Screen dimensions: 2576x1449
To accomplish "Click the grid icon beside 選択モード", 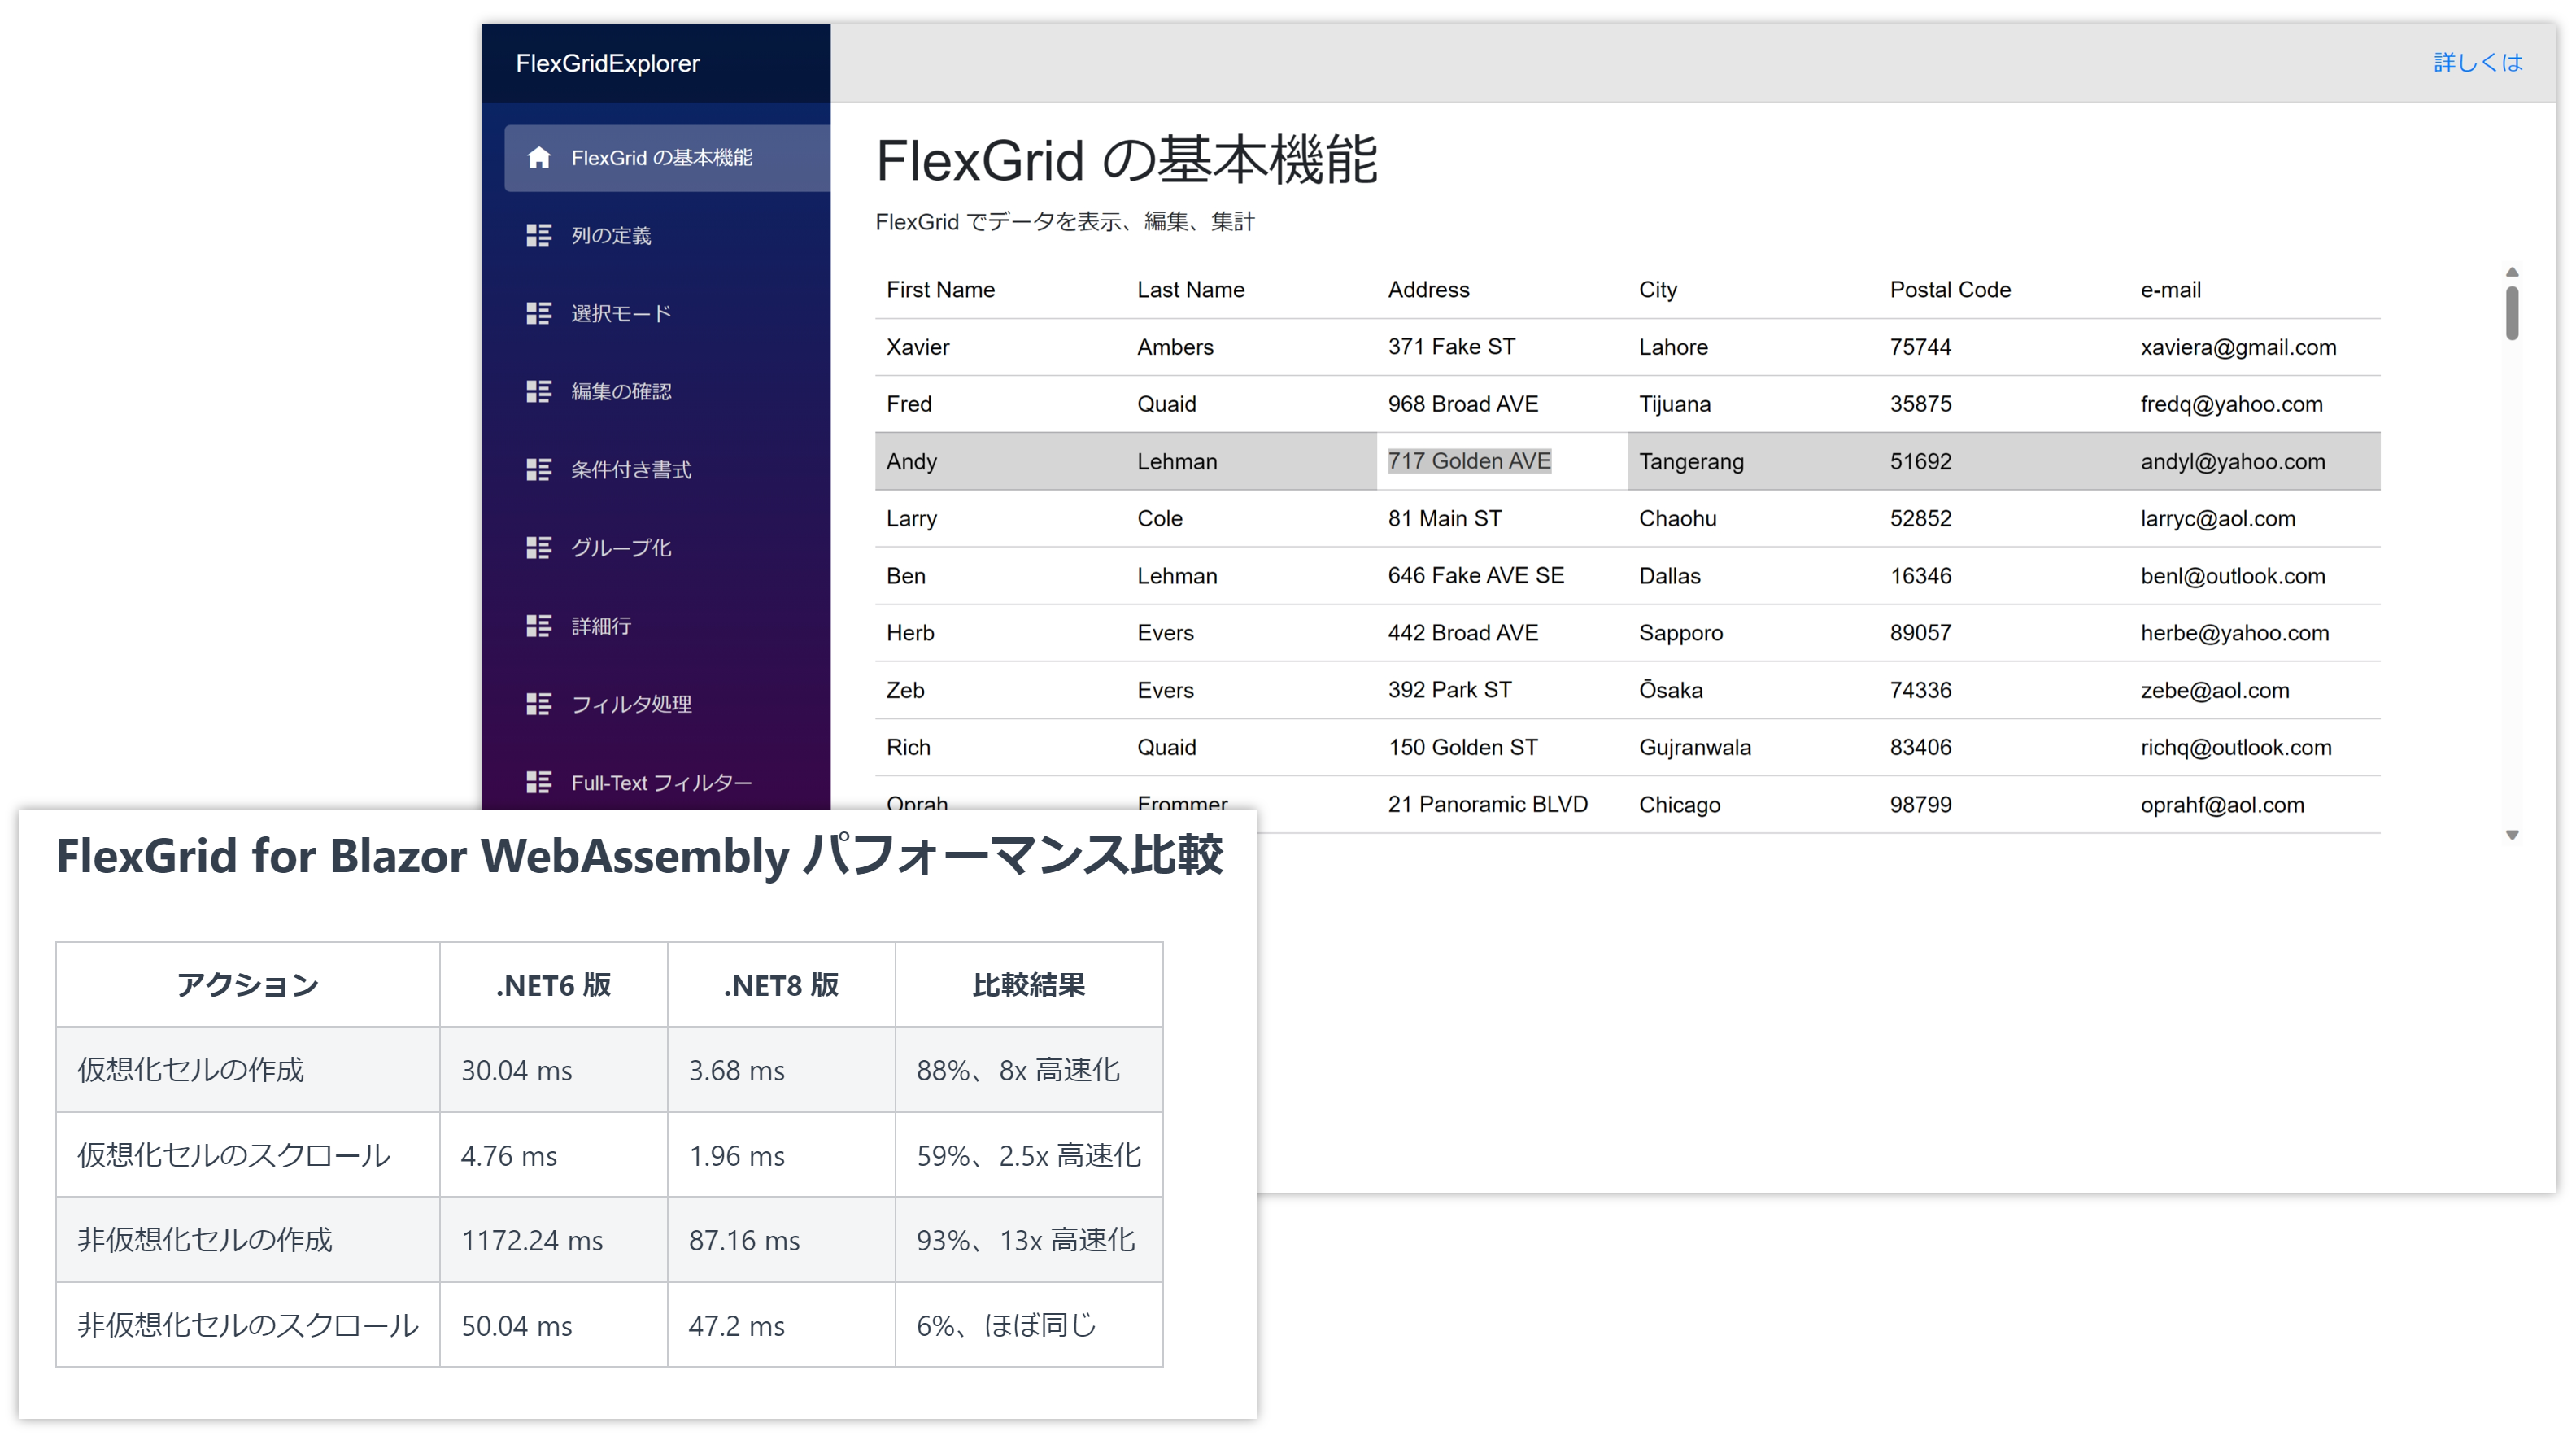I will pyautogui.click(x=539, y=313).
